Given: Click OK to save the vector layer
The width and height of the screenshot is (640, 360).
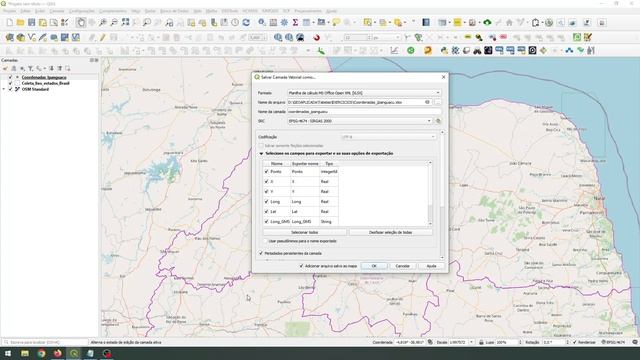Looking at the screenshot, I should click(x=374, y=266).
